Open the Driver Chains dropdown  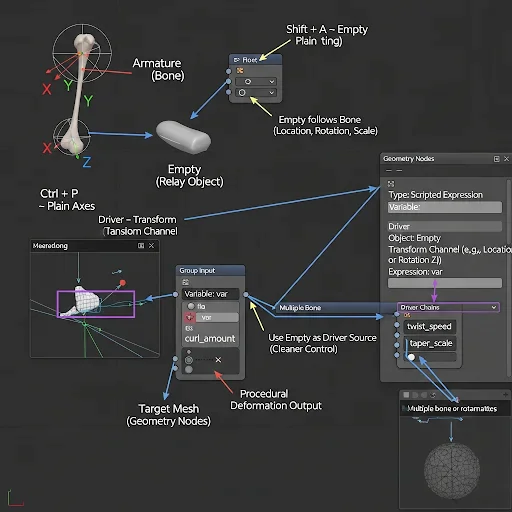pos(448,307)
